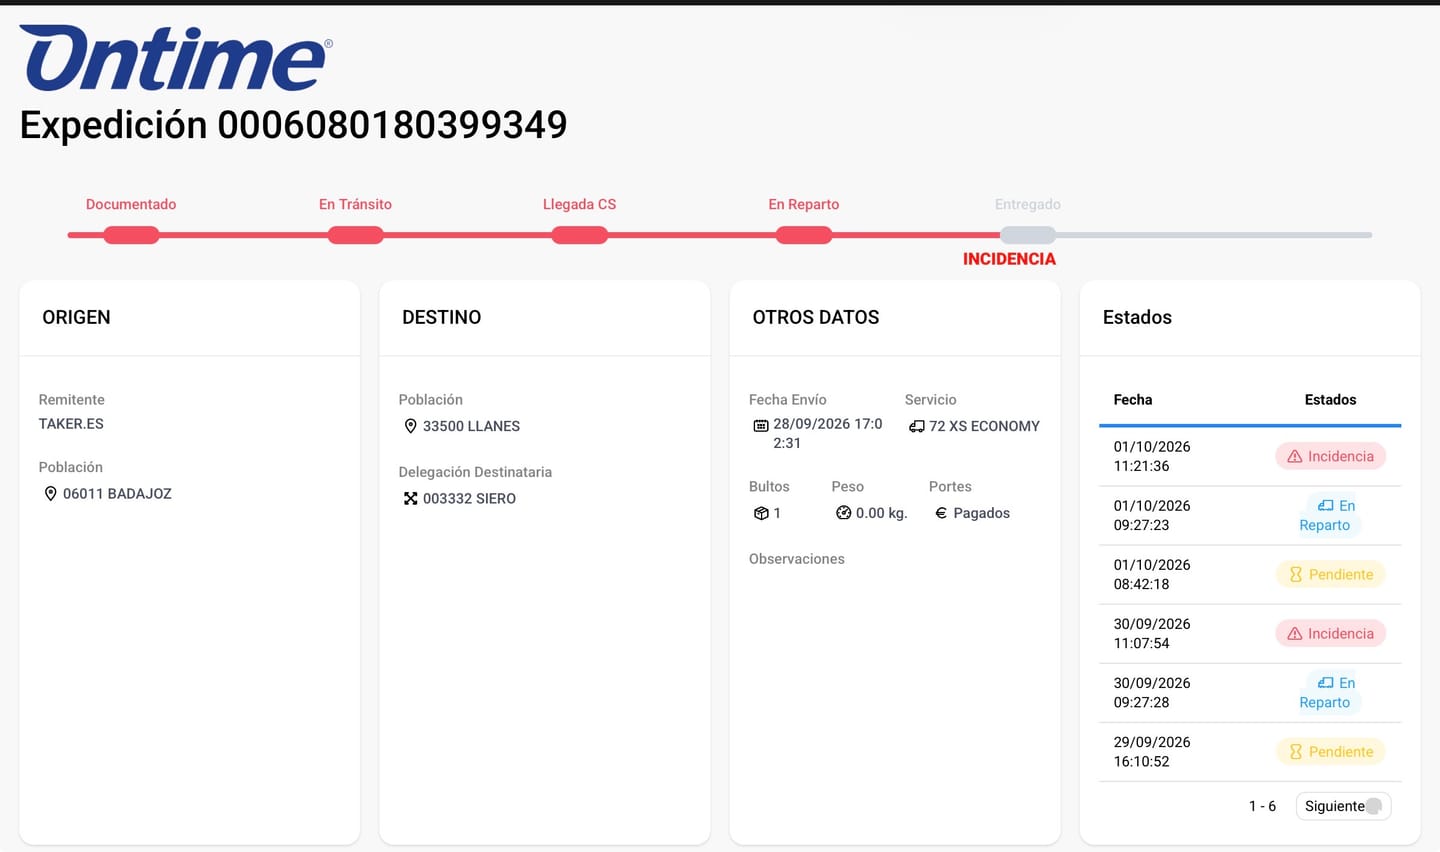Click the DESTINO card title

pyautogui.click(x=441, y=317)
